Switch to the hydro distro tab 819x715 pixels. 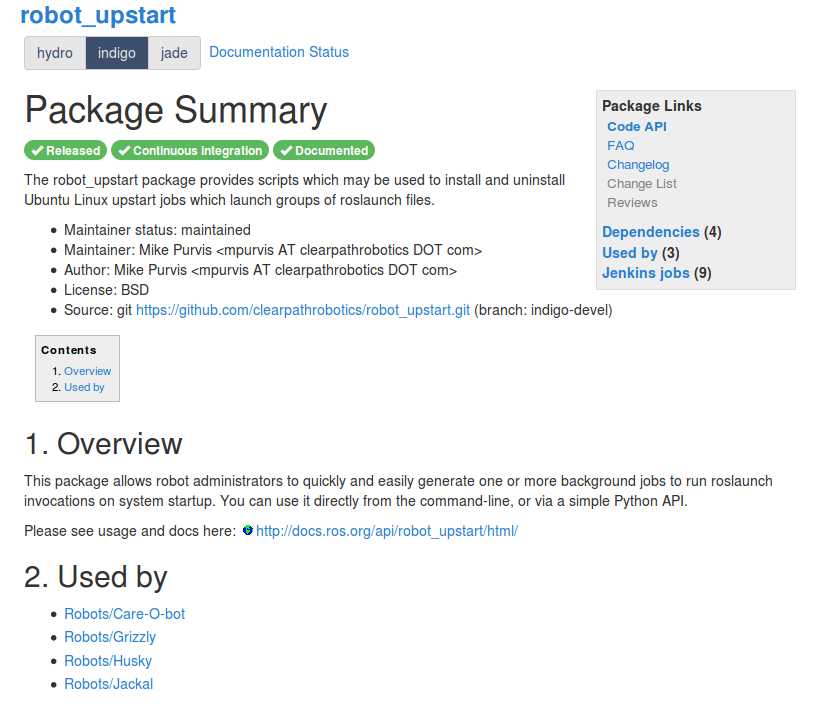tap(55, 53)
